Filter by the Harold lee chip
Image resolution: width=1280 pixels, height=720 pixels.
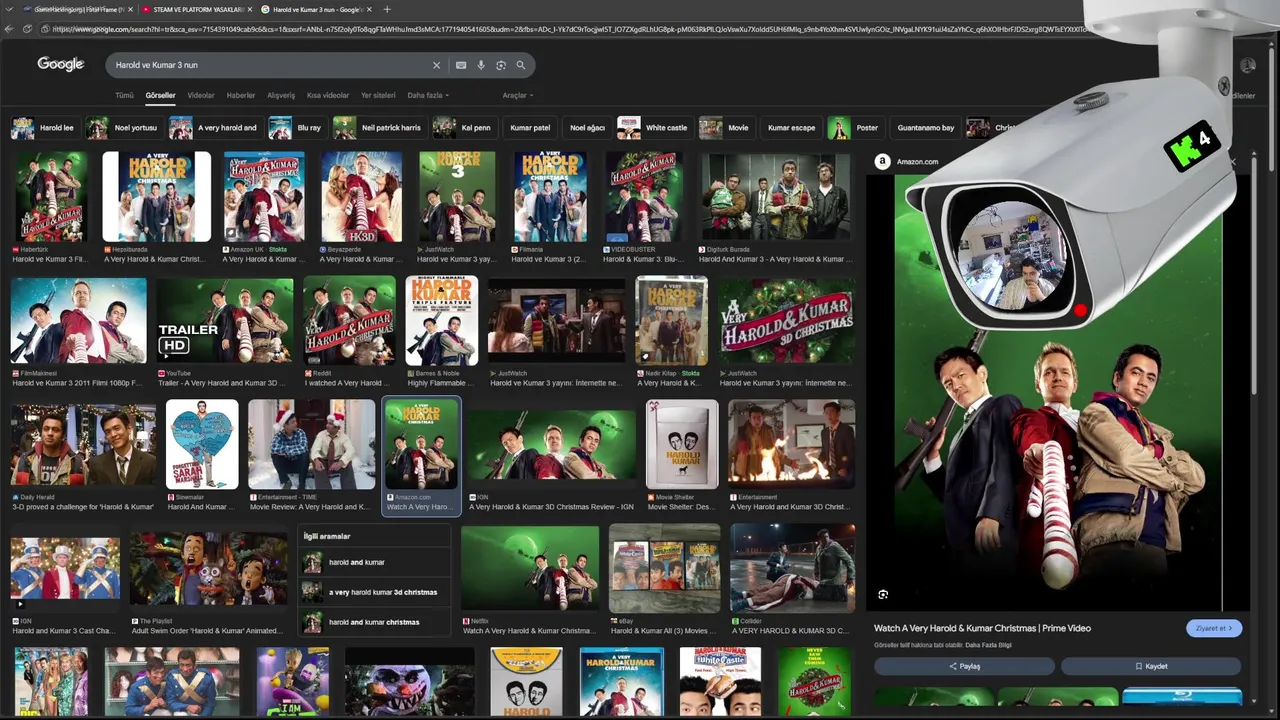pos(44,128)
